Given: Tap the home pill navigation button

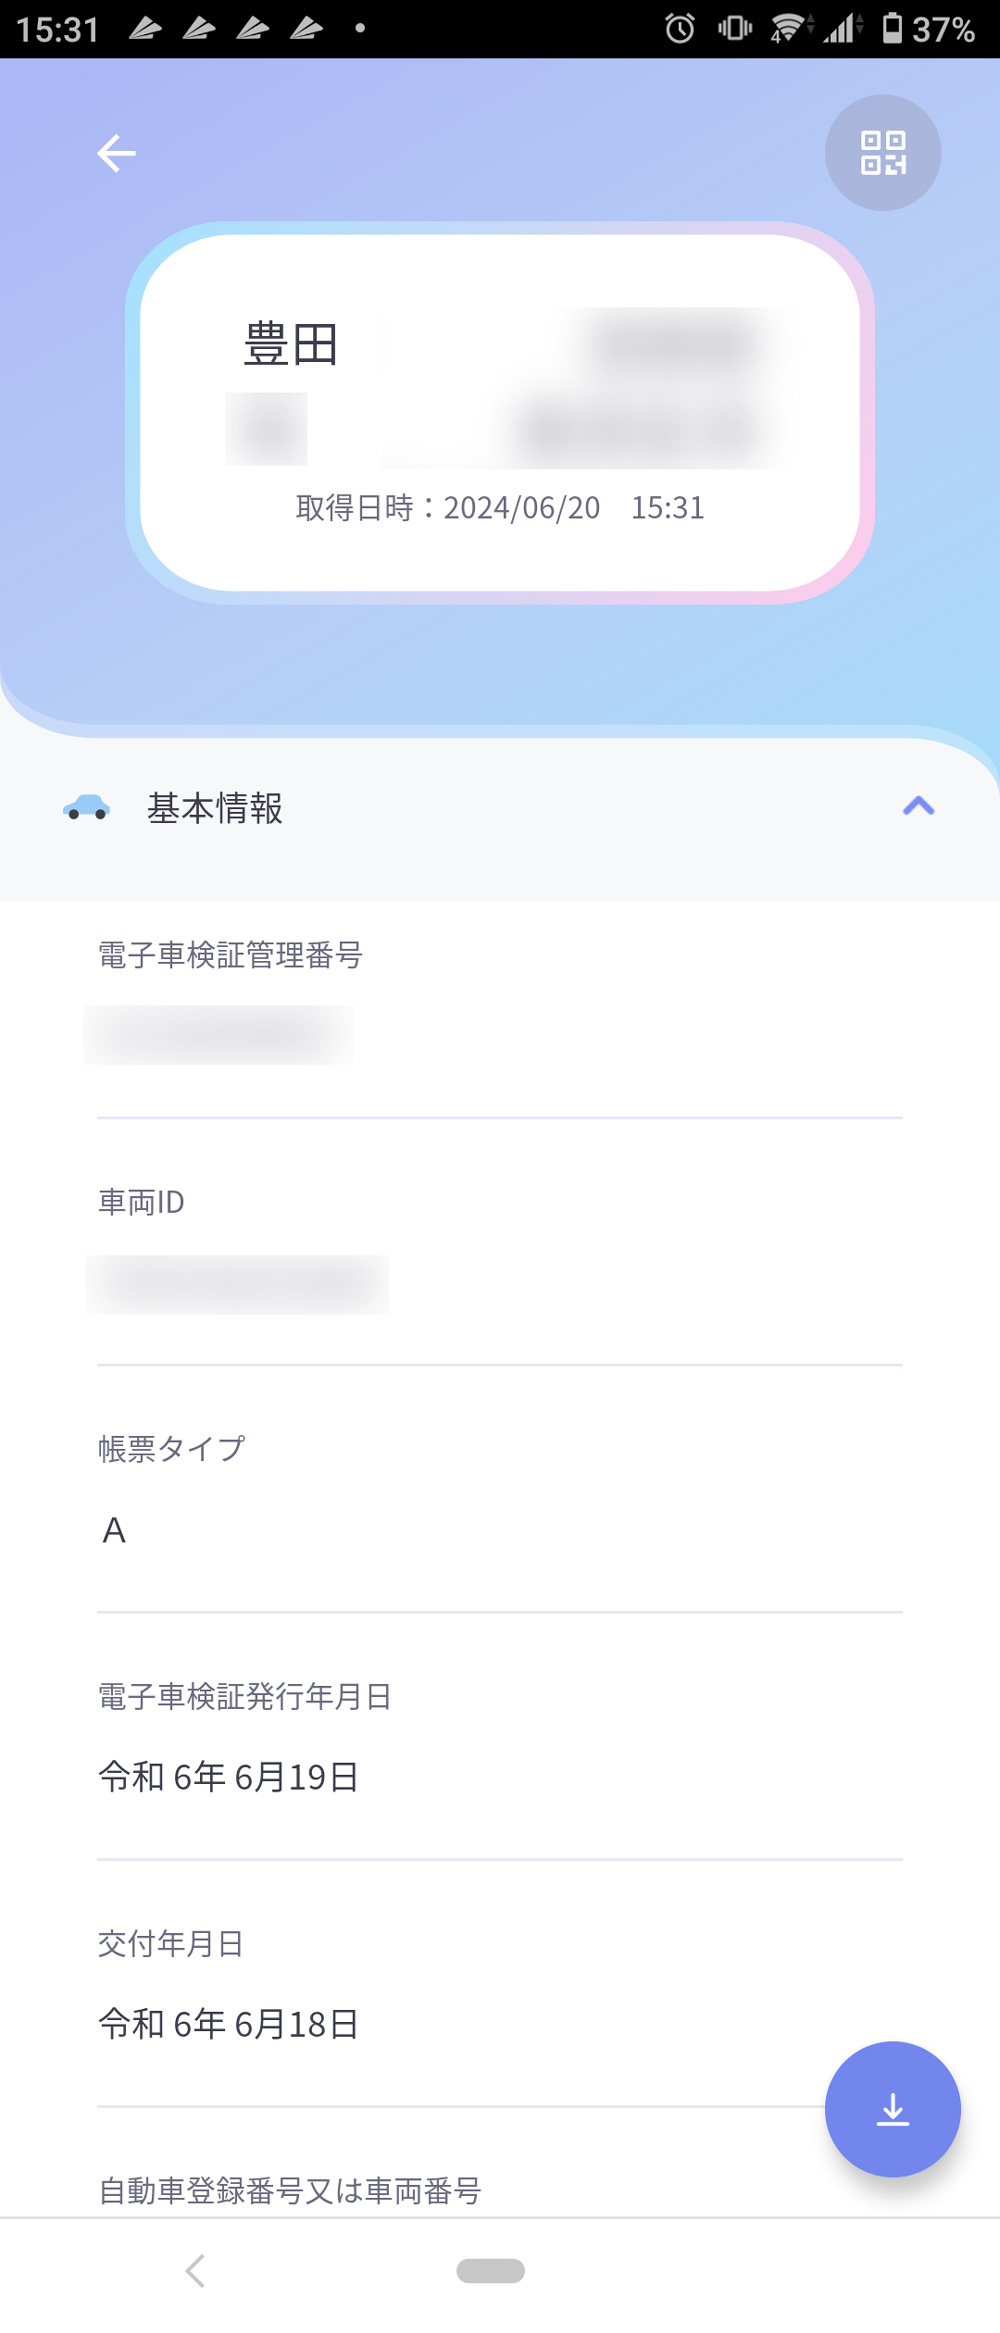Looking at the screenshot, I should (x=490, y=2271).
